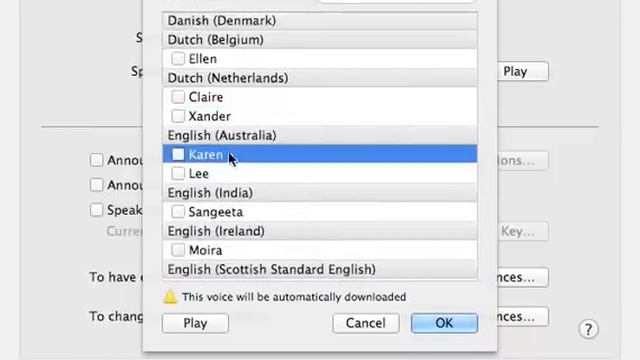Select the Danish (Denmark) group header
Image resolution: width=640 pixels, height=360 pixels.
[320, 20]
